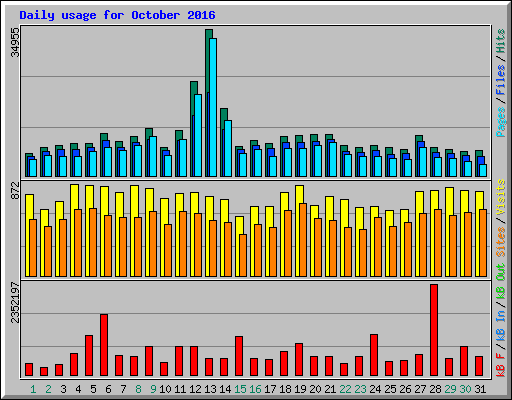Click the kB In legend label
The image size is (512, 400).
501,326
